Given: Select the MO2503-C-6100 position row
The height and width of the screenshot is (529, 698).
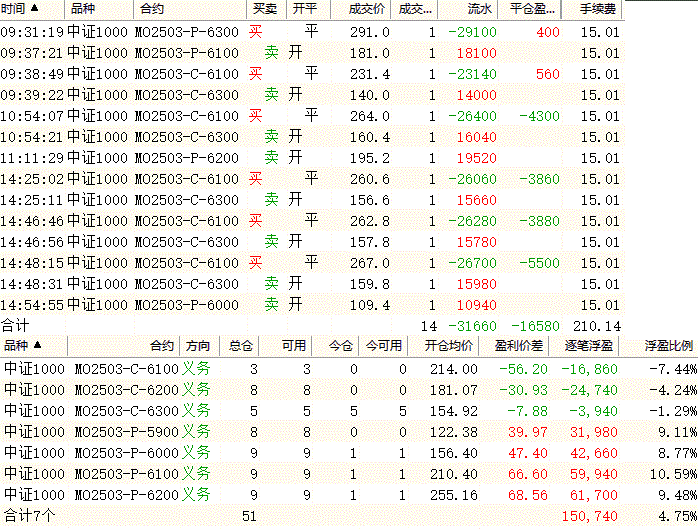Looking at the screenshot, I should (x=349, y=369).
